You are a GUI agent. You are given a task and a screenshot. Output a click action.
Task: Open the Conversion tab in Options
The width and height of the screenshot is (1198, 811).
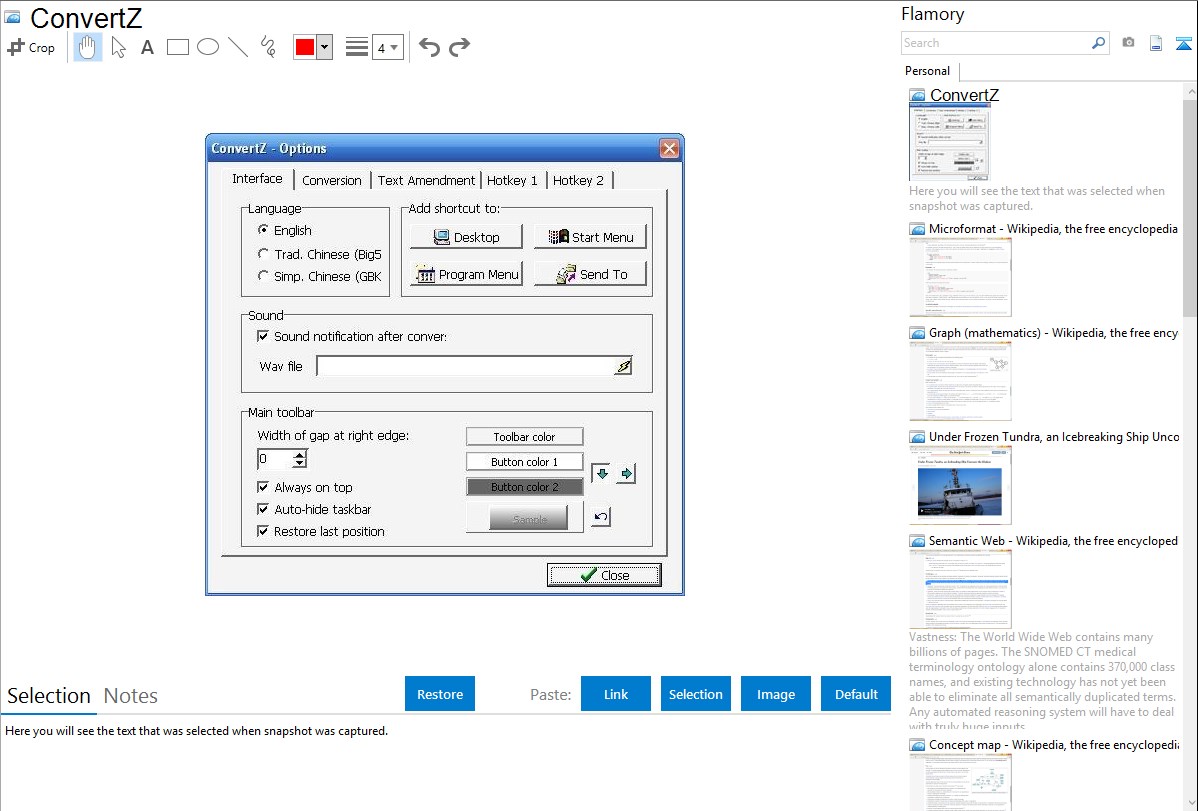click(331, 180)
